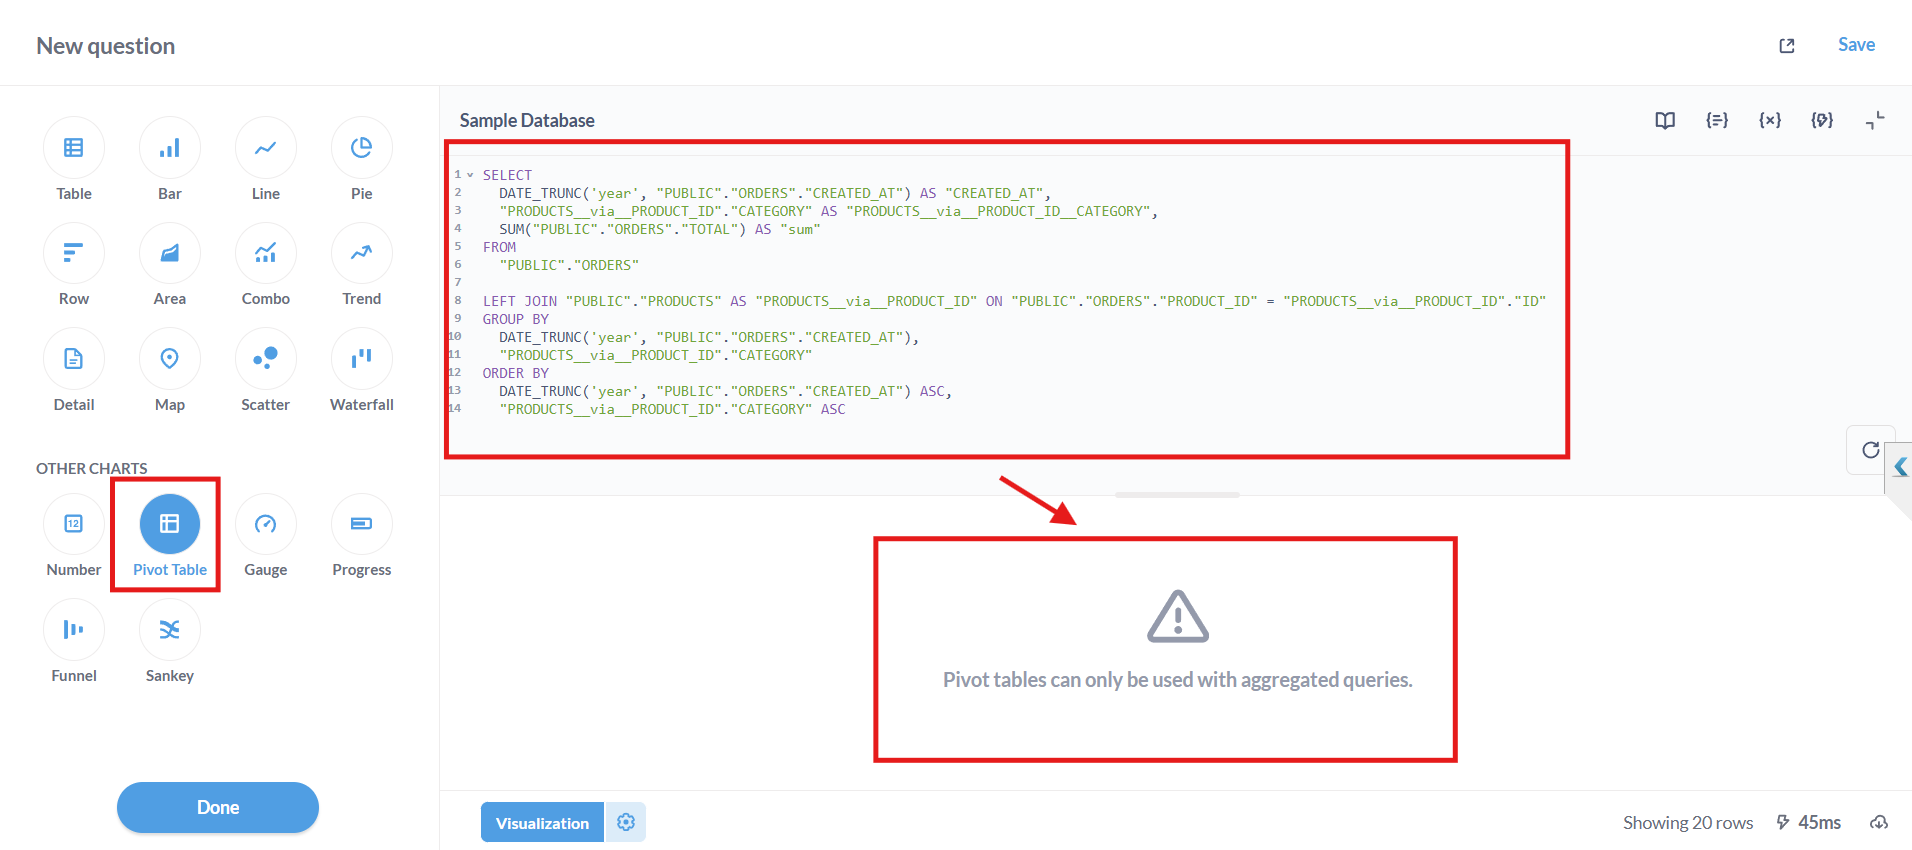Image resolution: width=1912 pixels, height=850 pixels.
Task: Click the 'New question' title
Action: 106,46
